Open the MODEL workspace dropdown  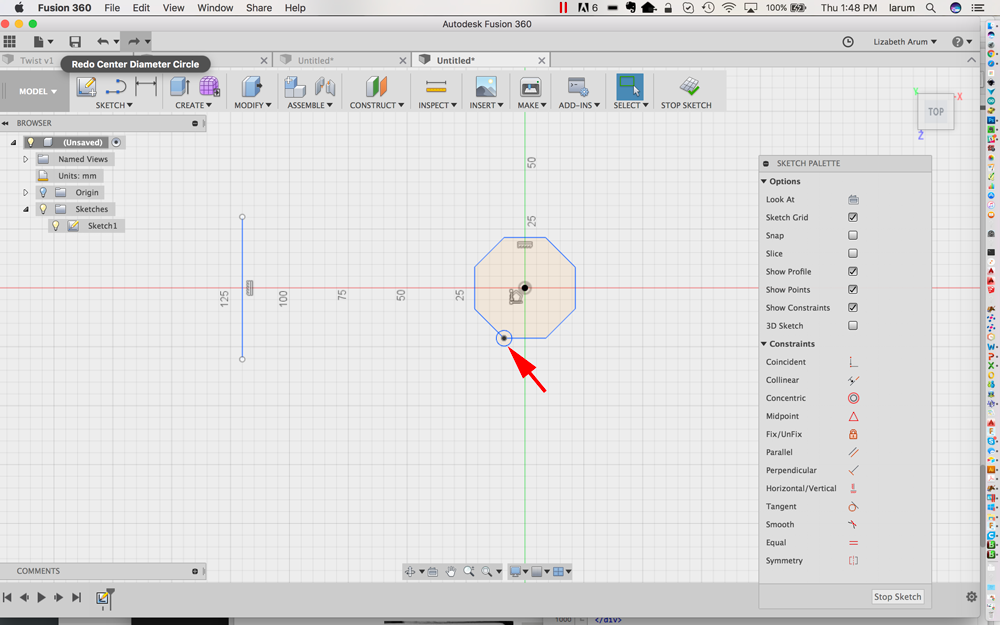[38, 91]
